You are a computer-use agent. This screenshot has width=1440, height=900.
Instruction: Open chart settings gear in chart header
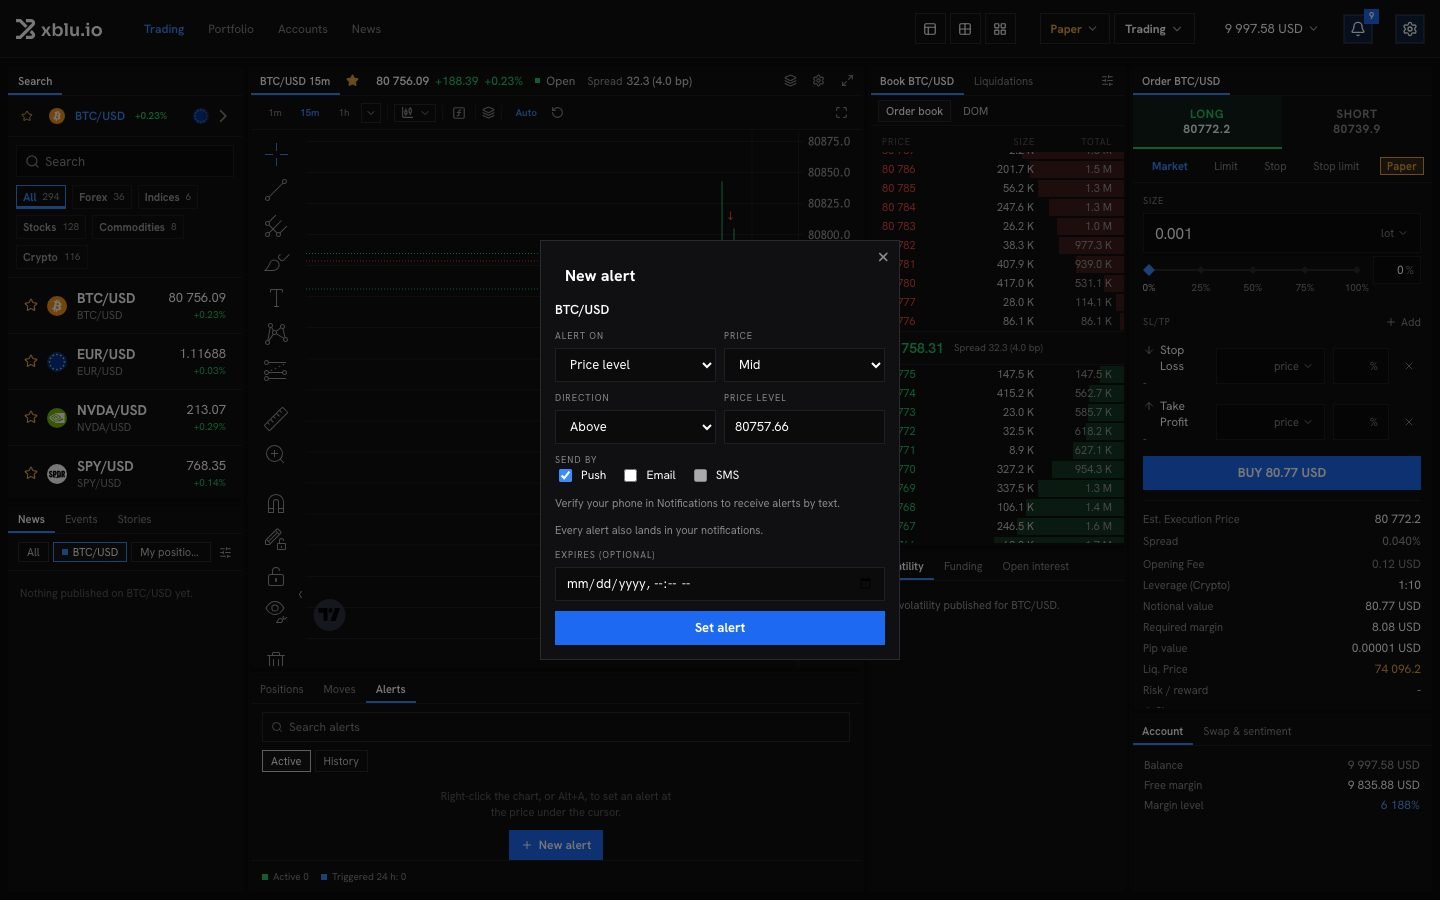(x=818, y=81)
